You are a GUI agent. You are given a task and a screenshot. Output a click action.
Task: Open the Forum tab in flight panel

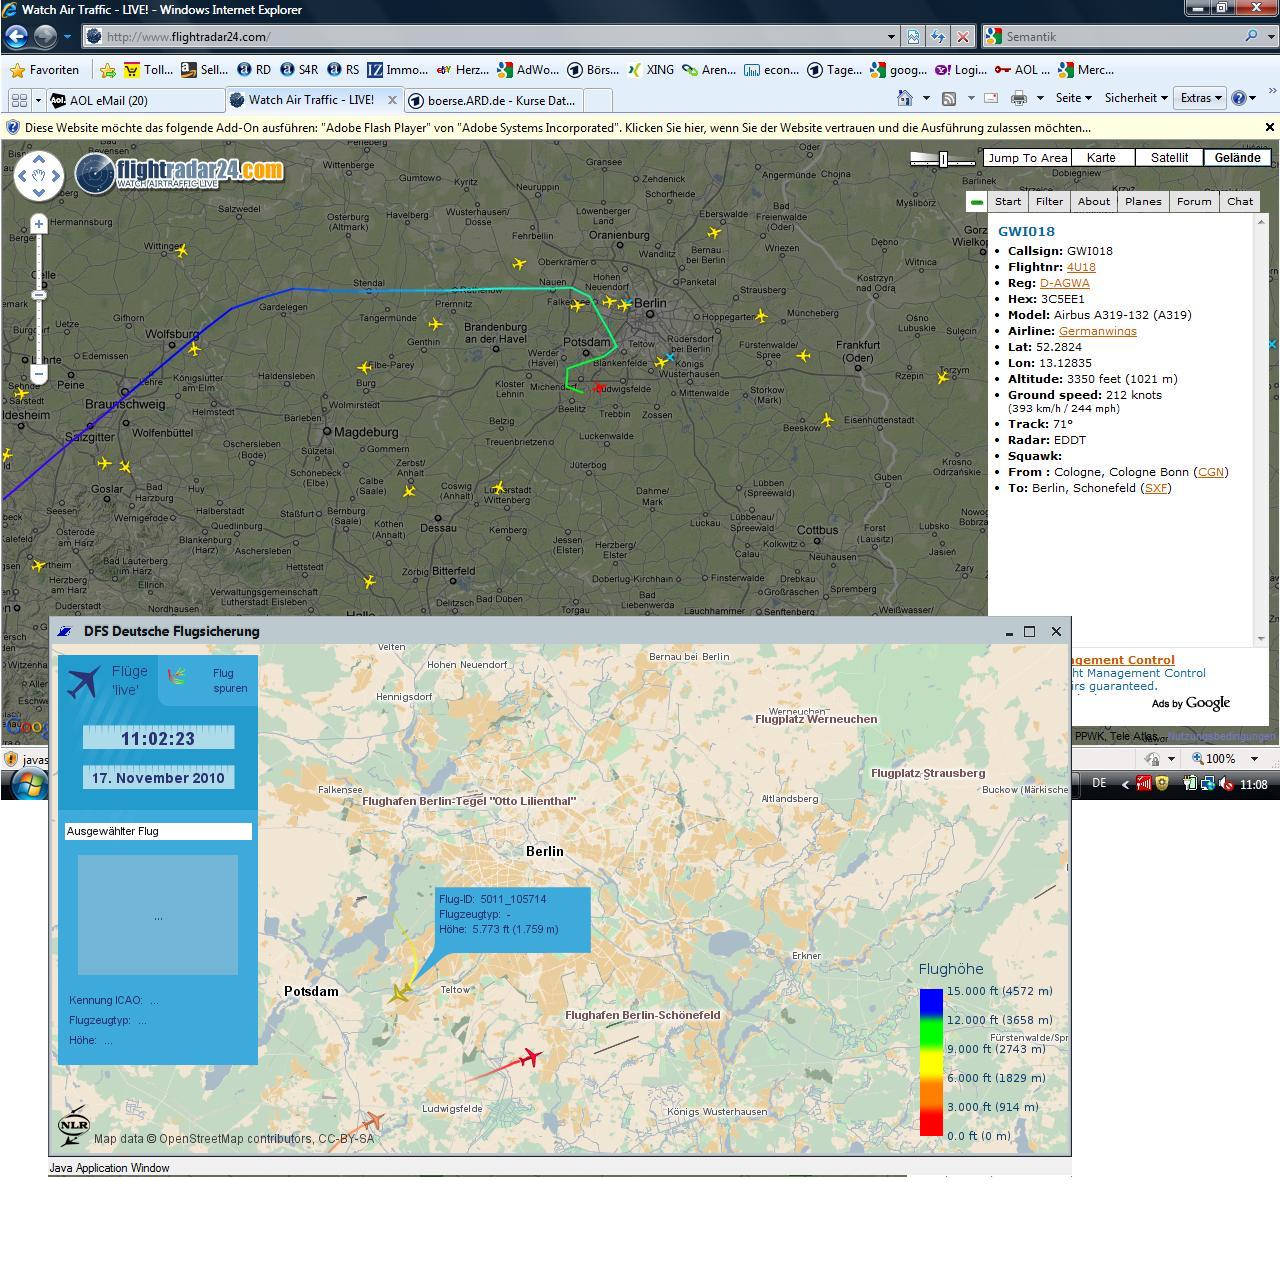[1194, 201]
